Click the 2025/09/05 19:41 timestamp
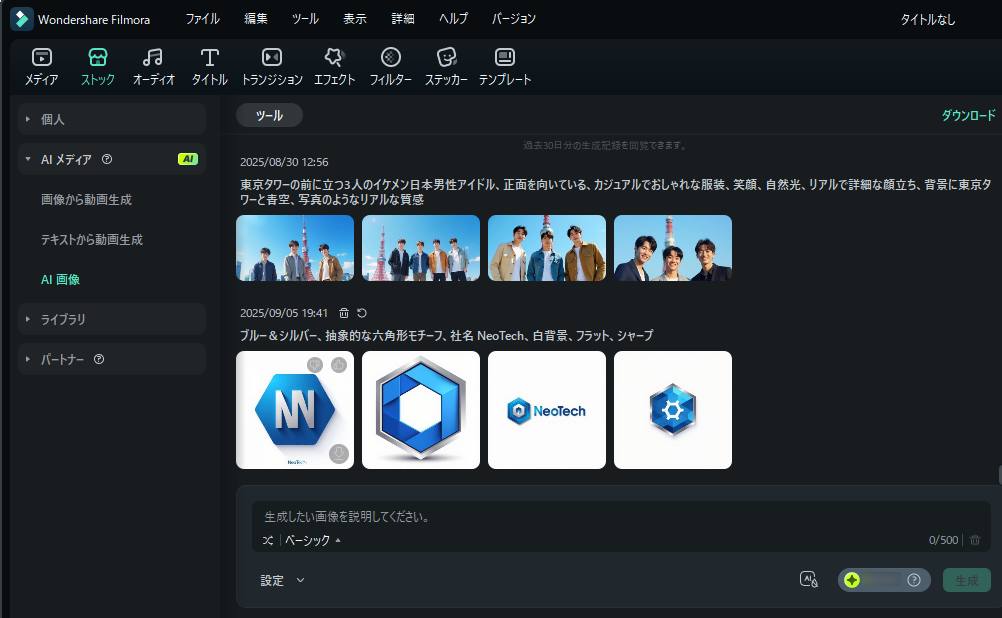Screen dimensions: 1002x618 [284, 313]
